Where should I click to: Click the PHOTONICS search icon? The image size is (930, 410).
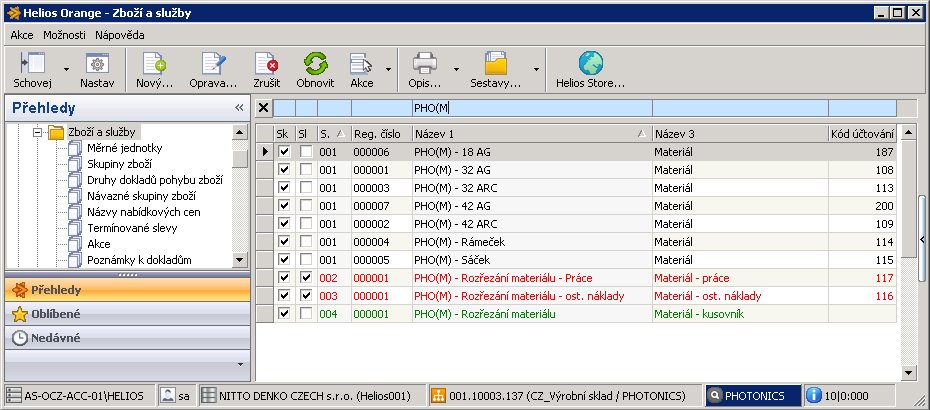715,396
